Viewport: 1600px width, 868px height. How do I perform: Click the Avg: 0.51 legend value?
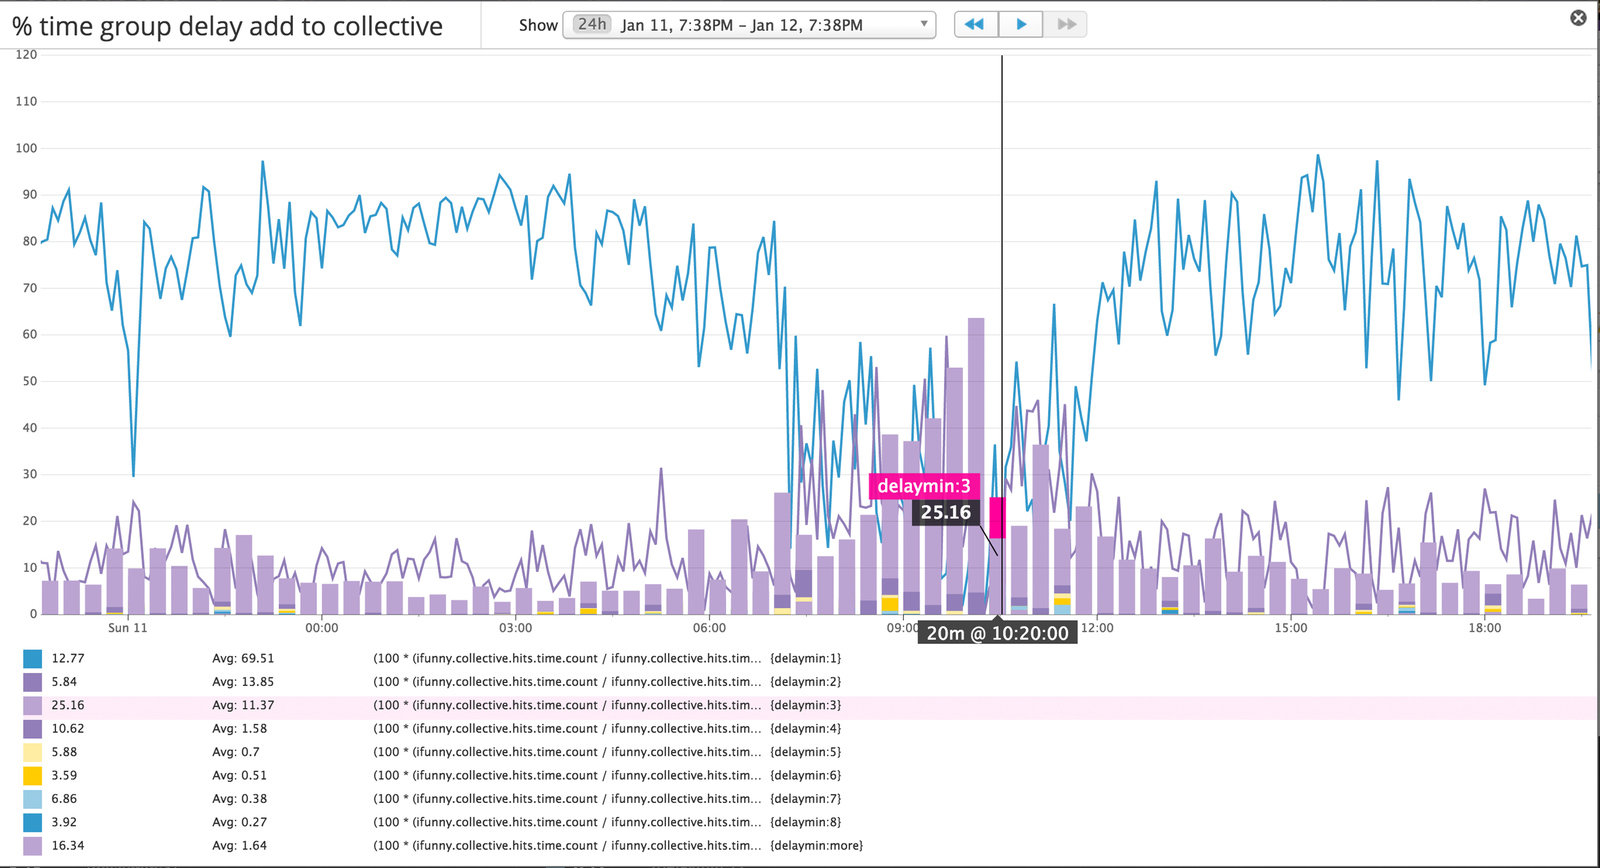[240, 775]
